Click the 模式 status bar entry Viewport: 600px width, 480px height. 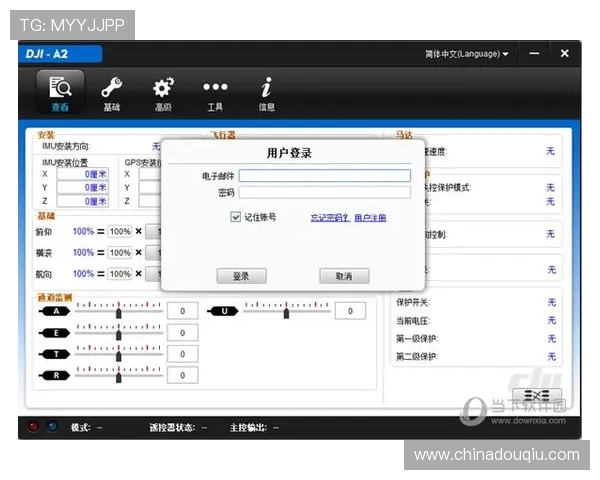pyautogui.click(x=86, y=427)
